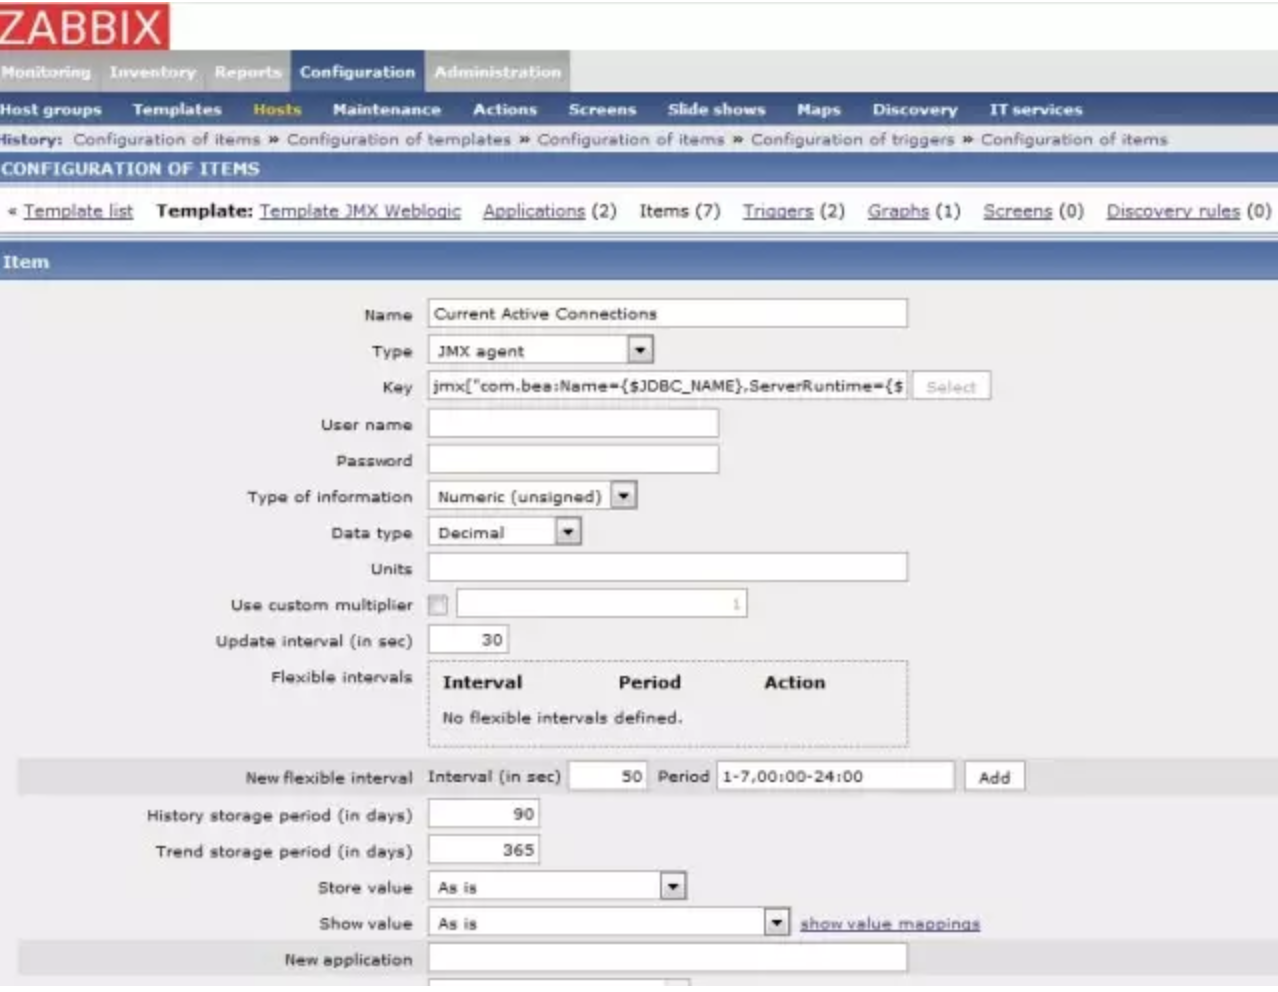Viewport: 1278px width, 992px height.
Task: Click the flexible interval Period field
Action: [835, 776]
